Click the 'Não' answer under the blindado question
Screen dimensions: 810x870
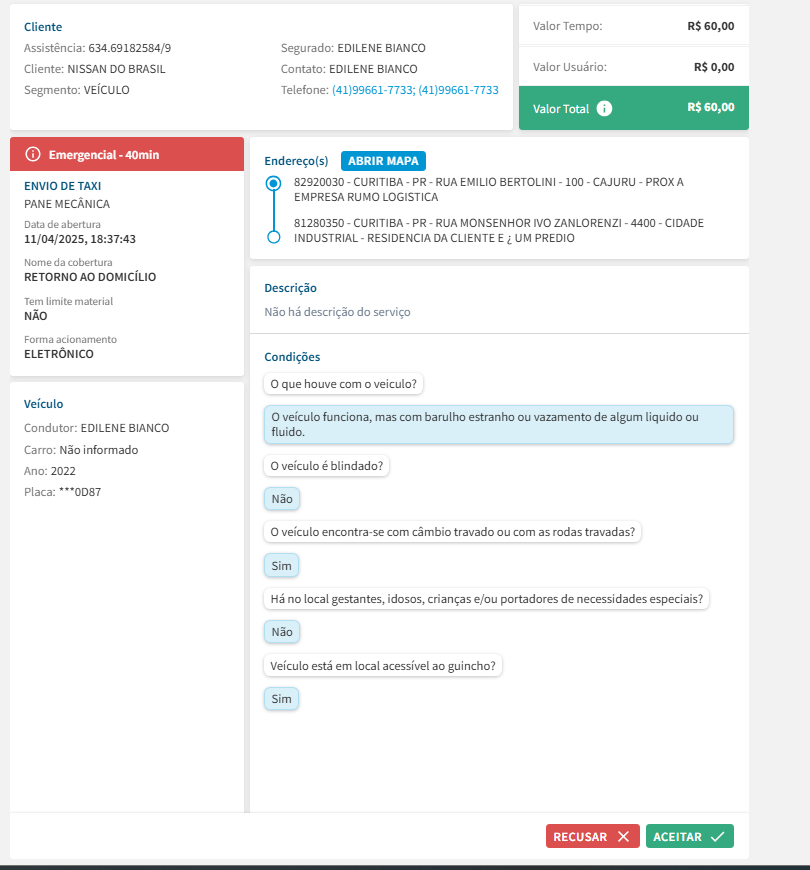click(282, 498)
